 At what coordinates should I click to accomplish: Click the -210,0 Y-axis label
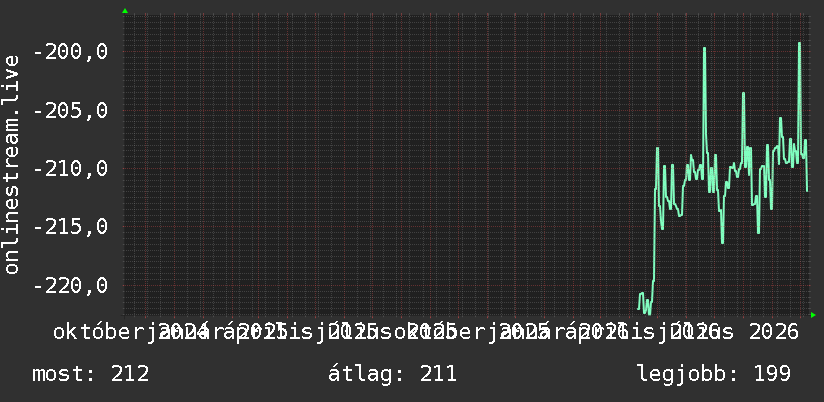coord(71,169)
